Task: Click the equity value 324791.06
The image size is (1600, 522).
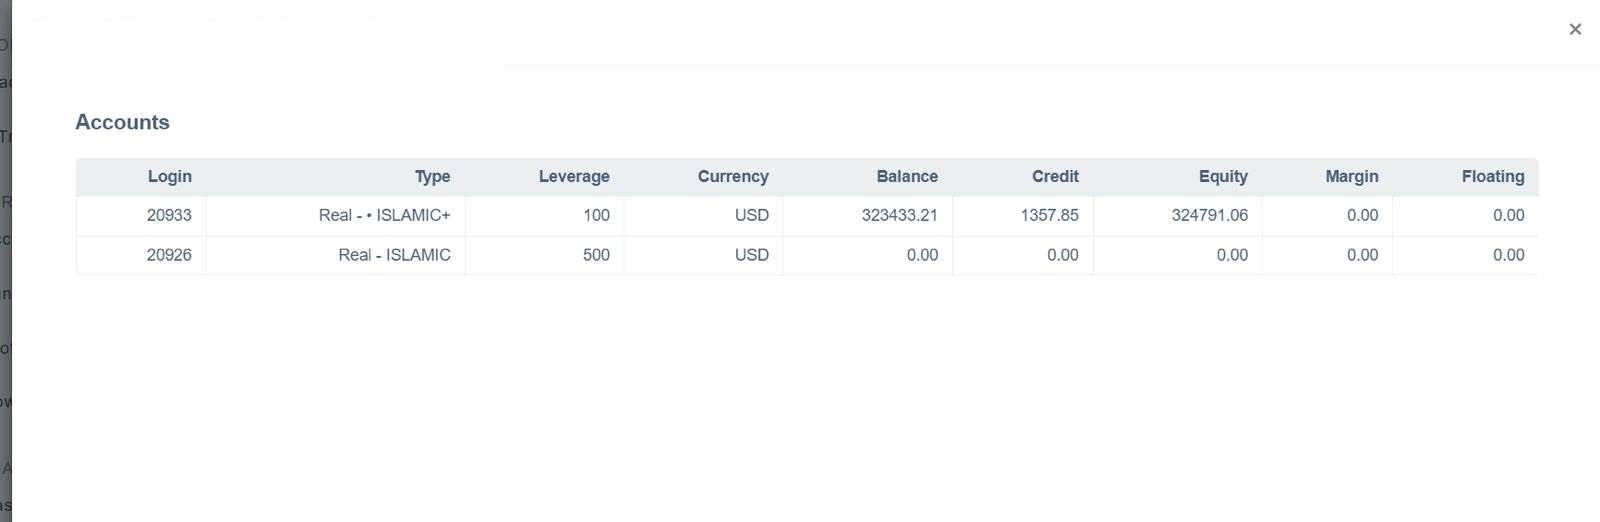Action: (1209, 216)
